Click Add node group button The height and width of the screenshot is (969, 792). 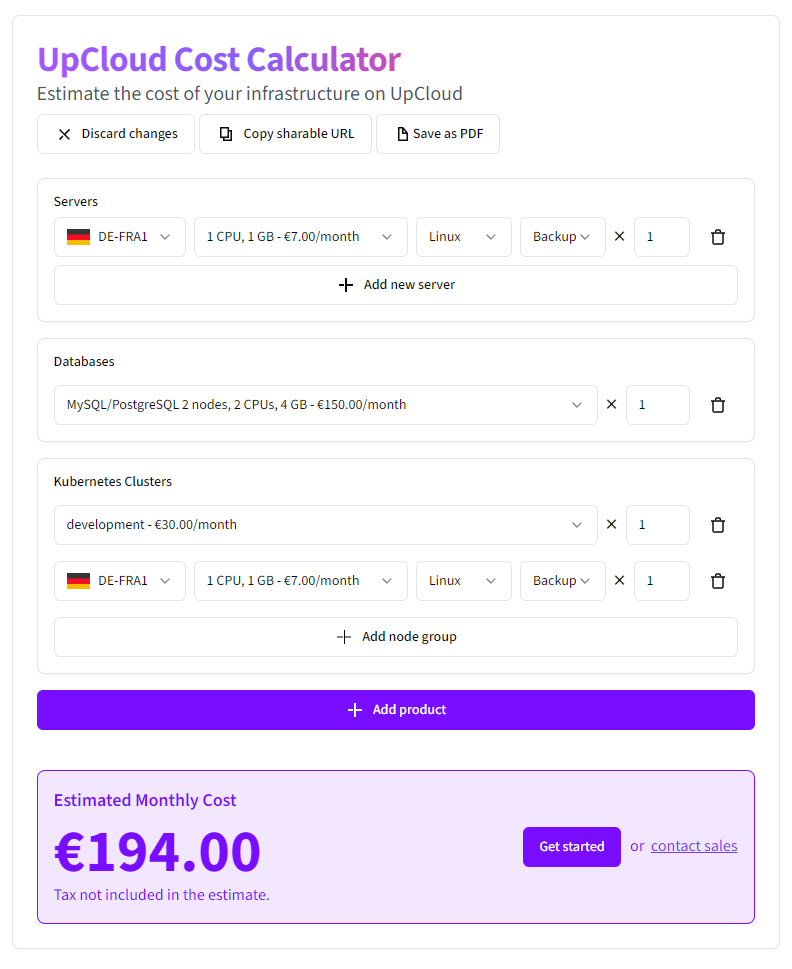(396, 637)
